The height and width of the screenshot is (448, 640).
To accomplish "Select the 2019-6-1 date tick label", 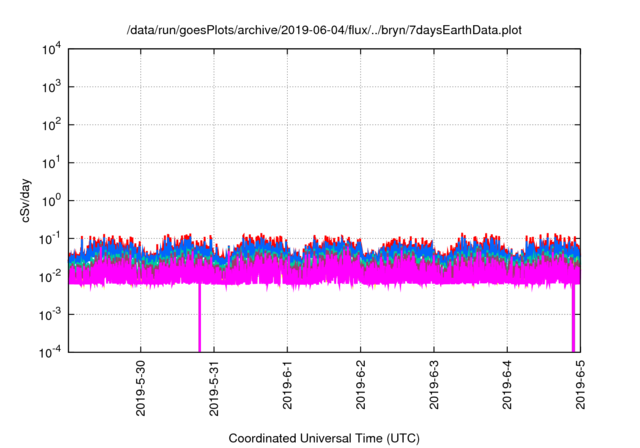I will (287, 385).
